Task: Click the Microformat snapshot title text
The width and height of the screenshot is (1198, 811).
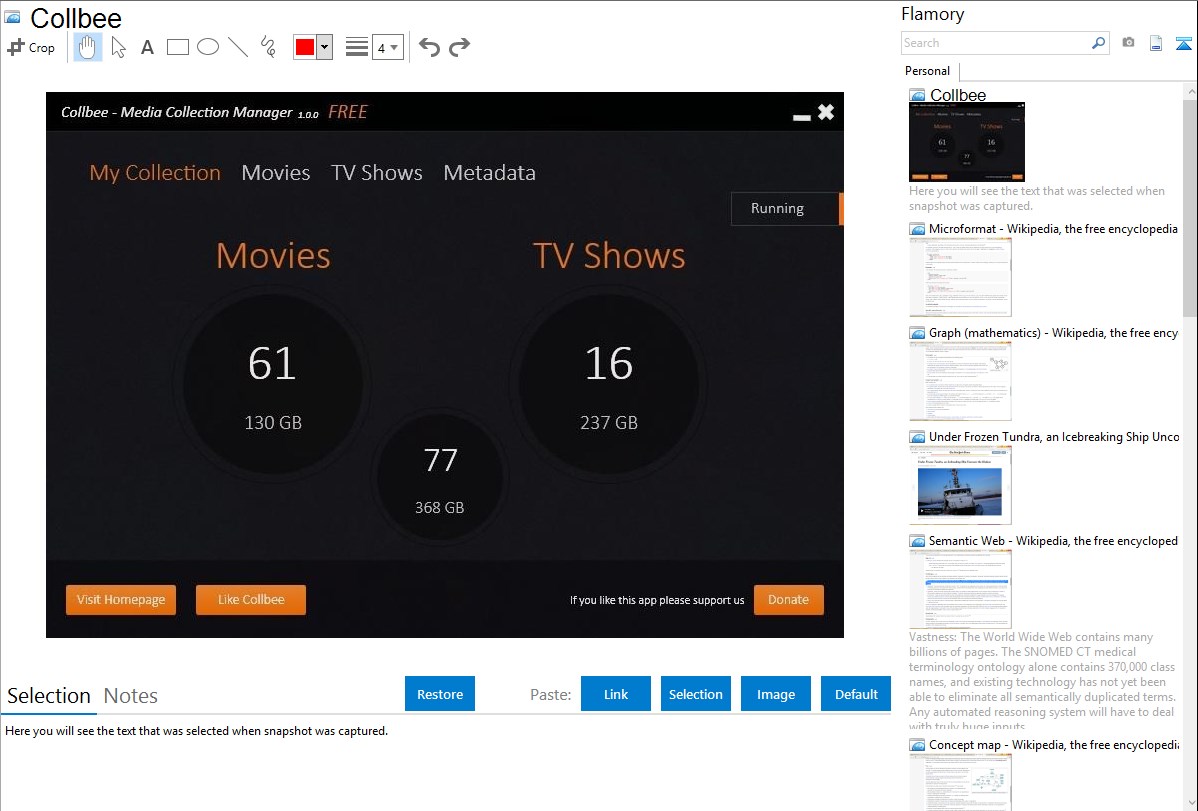Action: [1053, 229]
